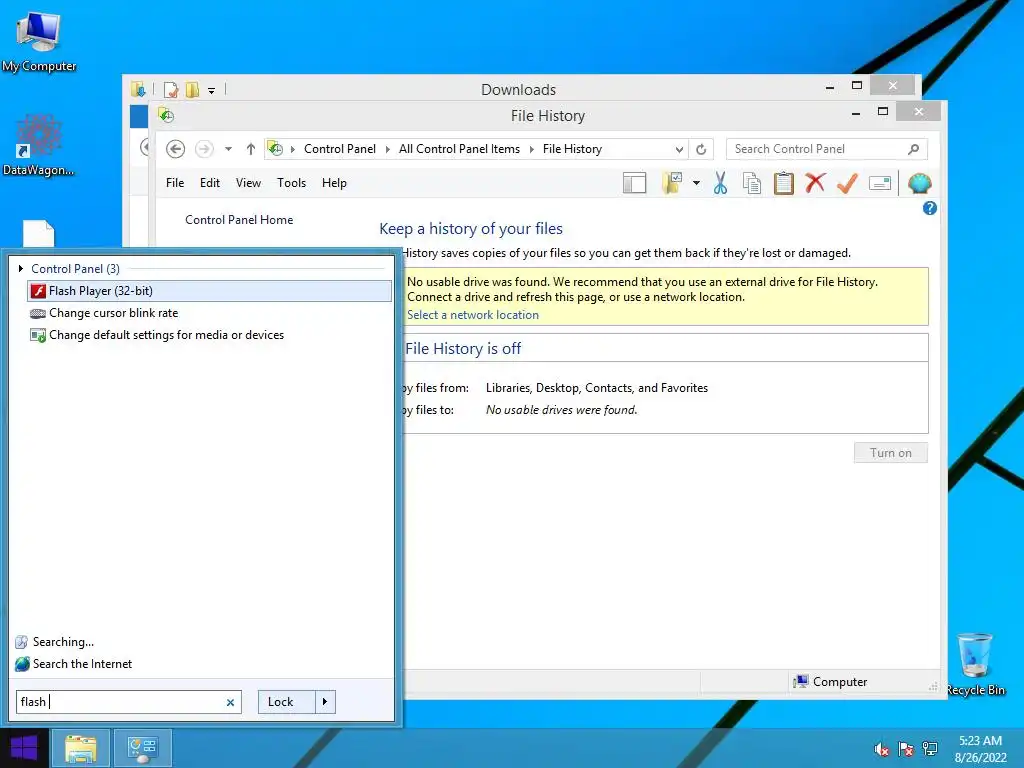1024x768 pixels.
Task: Clear the flash search text with X
Action: pos(230,702)
